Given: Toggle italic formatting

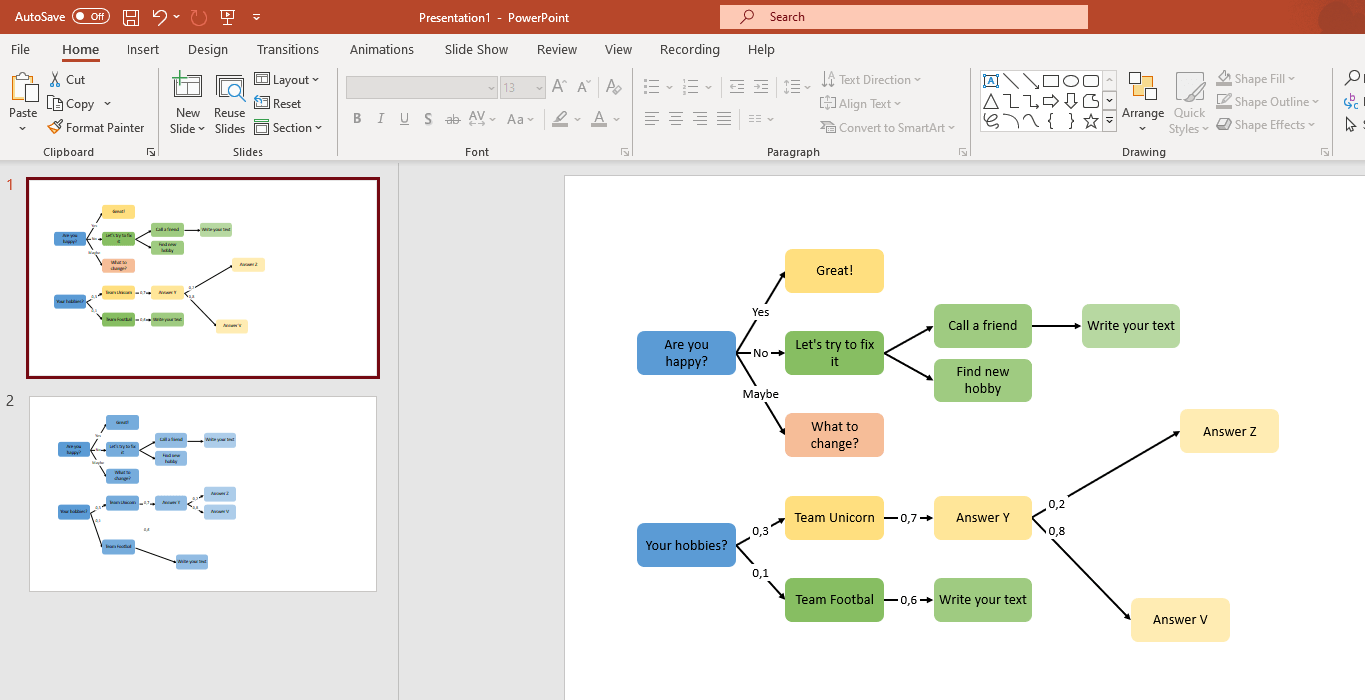Looking at the screenshot, I should pyautogui.click(x=380, y=118).
